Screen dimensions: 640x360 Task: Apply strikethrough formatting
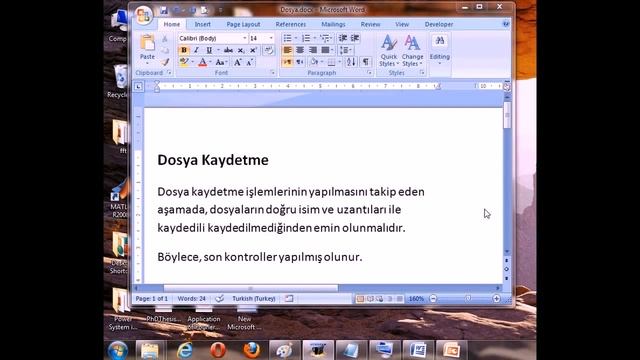coord(228,50)
